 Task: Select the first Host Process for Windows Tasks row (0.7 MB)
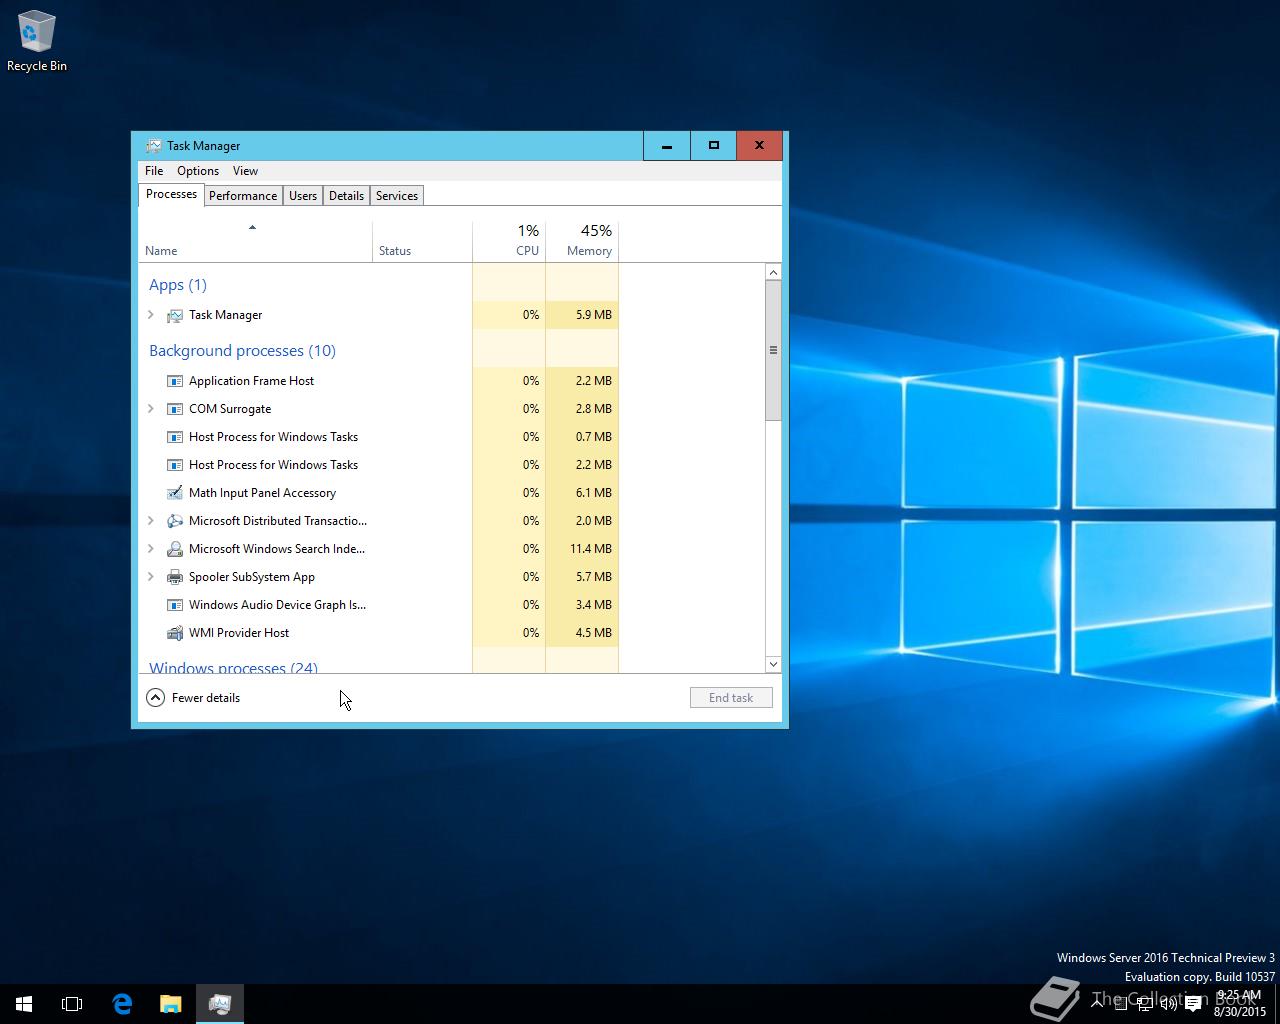(378, 437)
